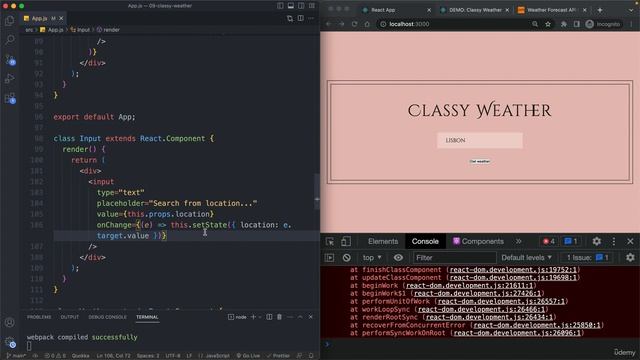Image resolution: width=640 pixels, height=360 pixels.
Task: Click the render breadcrumb segment
Action: pos(108,30)
